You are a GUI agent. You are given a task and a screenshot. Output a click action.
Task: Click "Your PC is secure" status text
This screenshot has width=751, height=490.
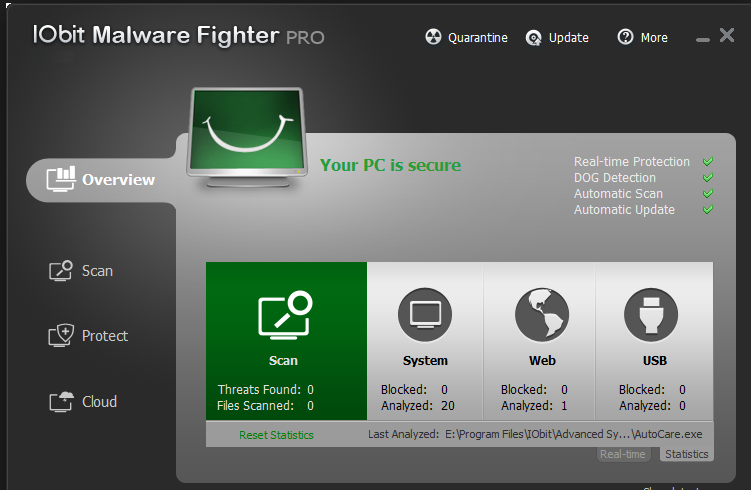coord(390,165)
